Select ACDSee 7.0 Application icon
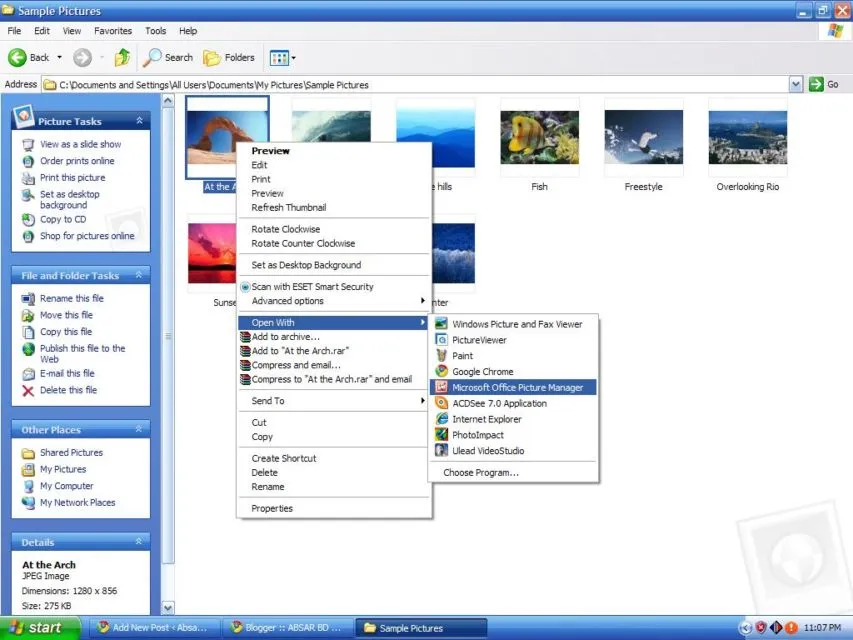This screenshot has width=853, height=640. [442, 403]
